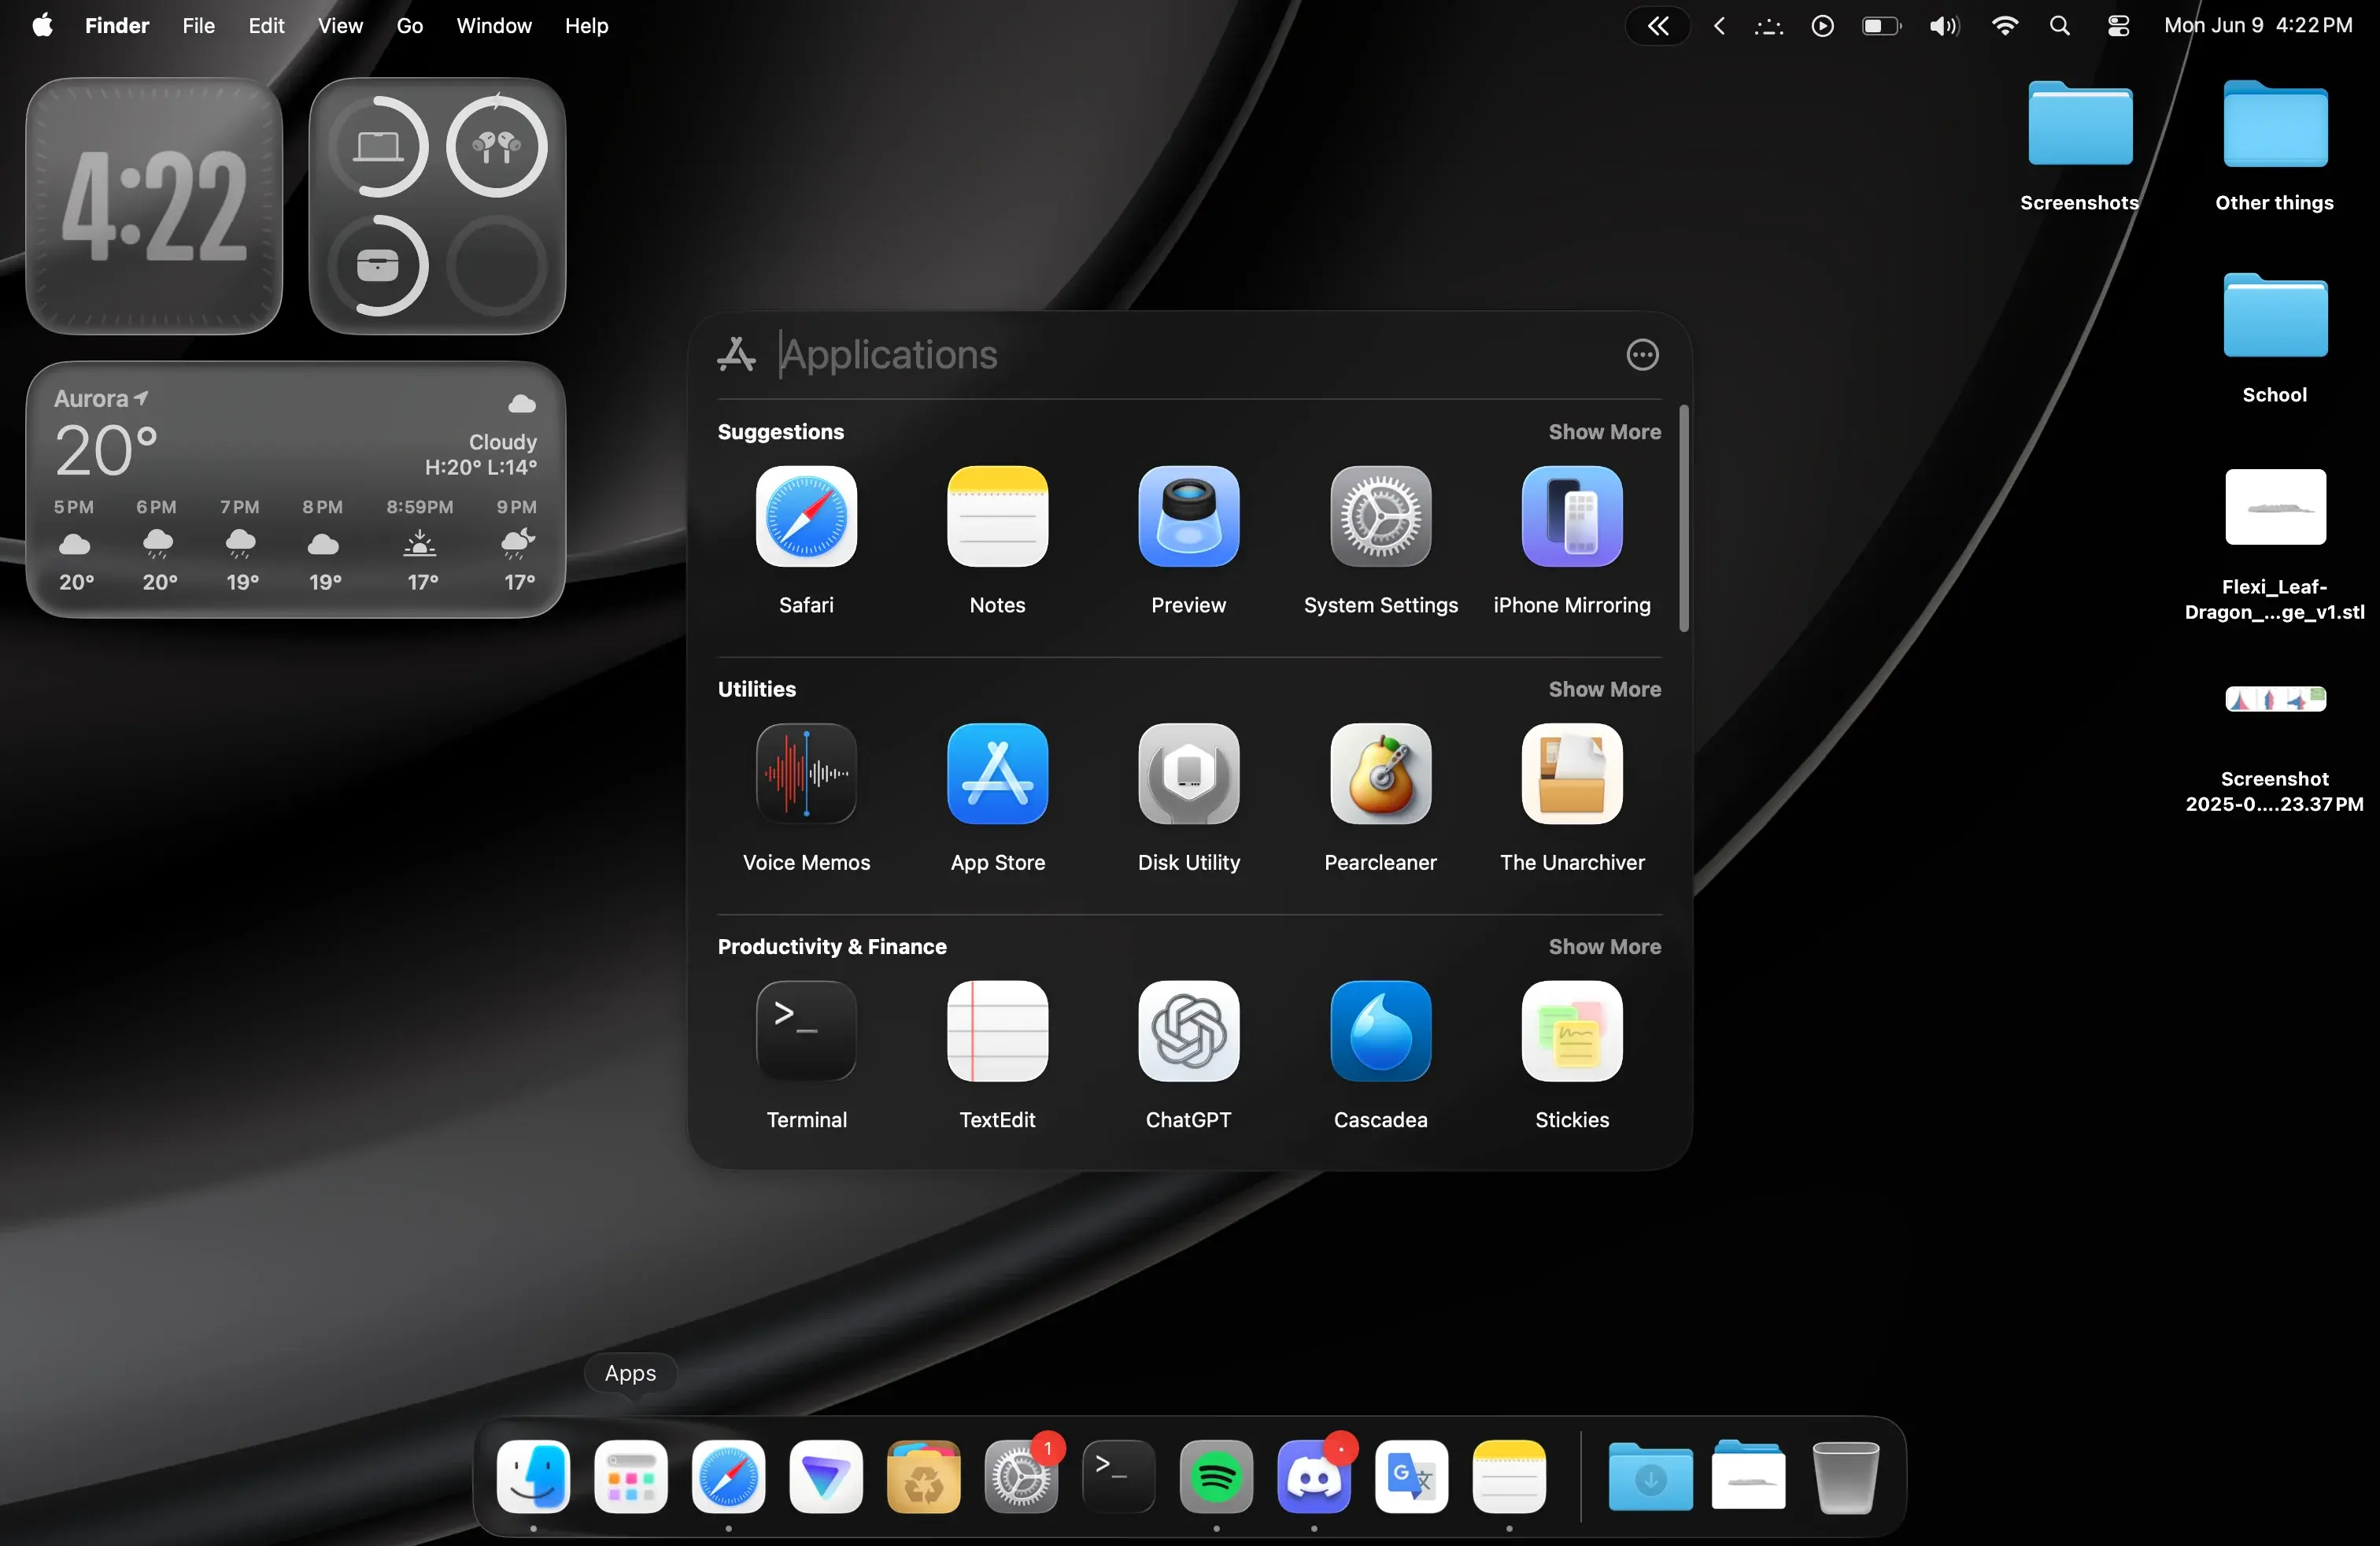Image resolution: width=2380 pixels, height=1546 pixels.
Task: Open the Wi-Fi menu bar icon
Action: (x=2004, y=26)
